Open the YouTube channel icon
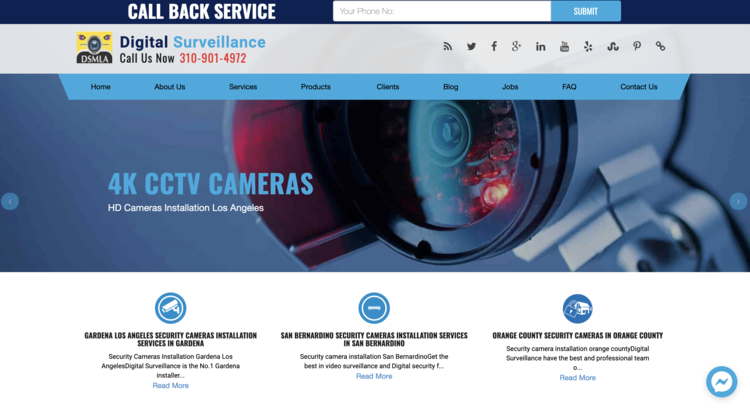Screen dimensions: 750x410 click(564, 46)
